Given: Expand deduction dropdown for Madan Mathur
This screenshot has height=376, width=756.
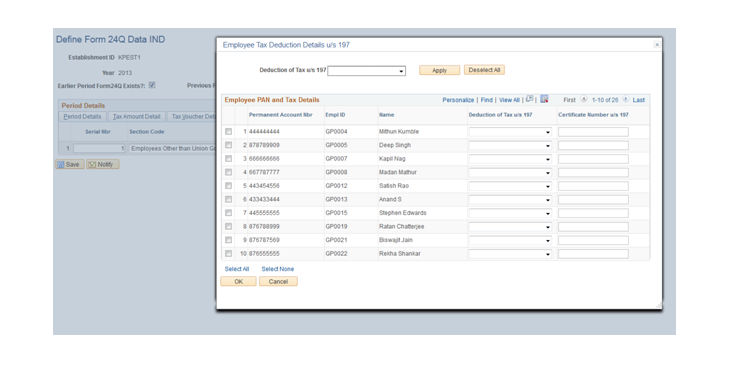Looking at the screenshot, I should (510, 173).
